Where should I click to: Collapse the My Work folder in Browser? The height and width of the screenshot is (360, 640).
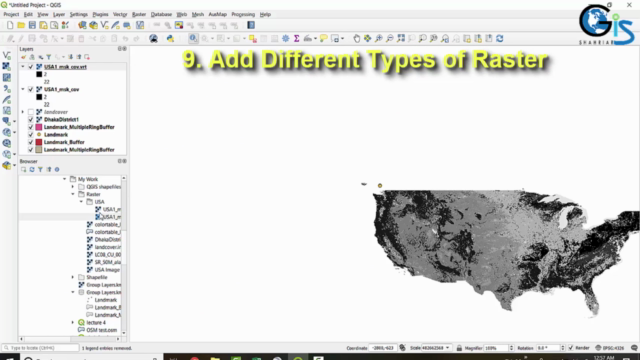[64, 179]
